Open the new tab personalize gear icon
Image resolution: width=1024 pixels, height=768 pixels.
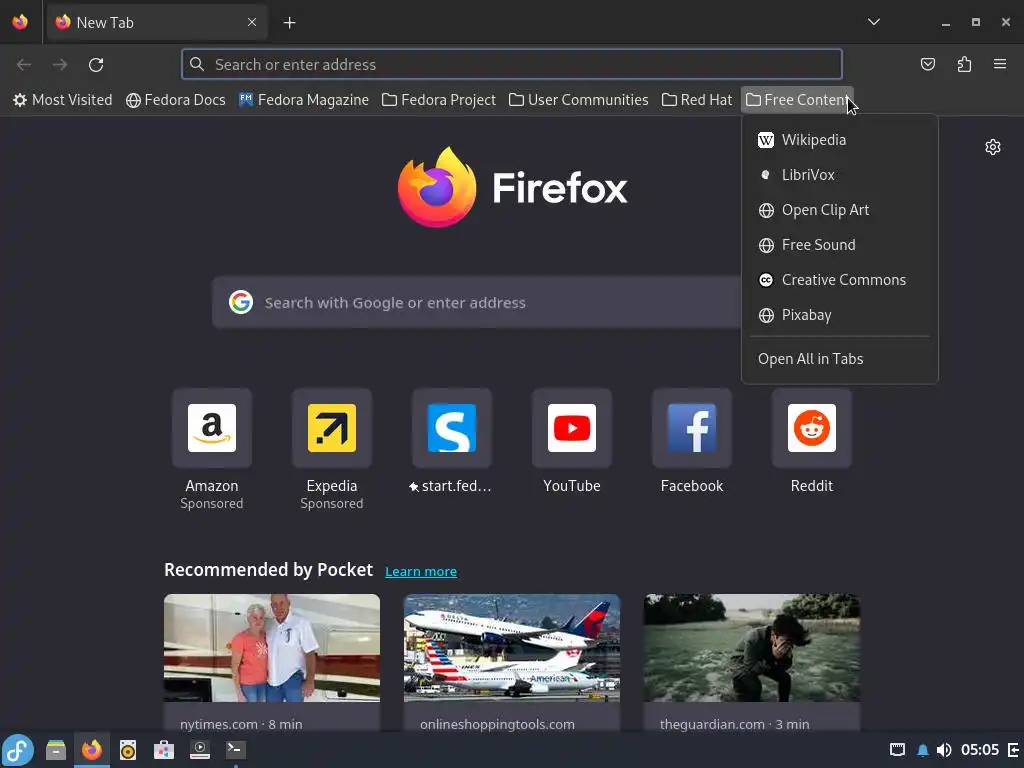tap(993, 147)
